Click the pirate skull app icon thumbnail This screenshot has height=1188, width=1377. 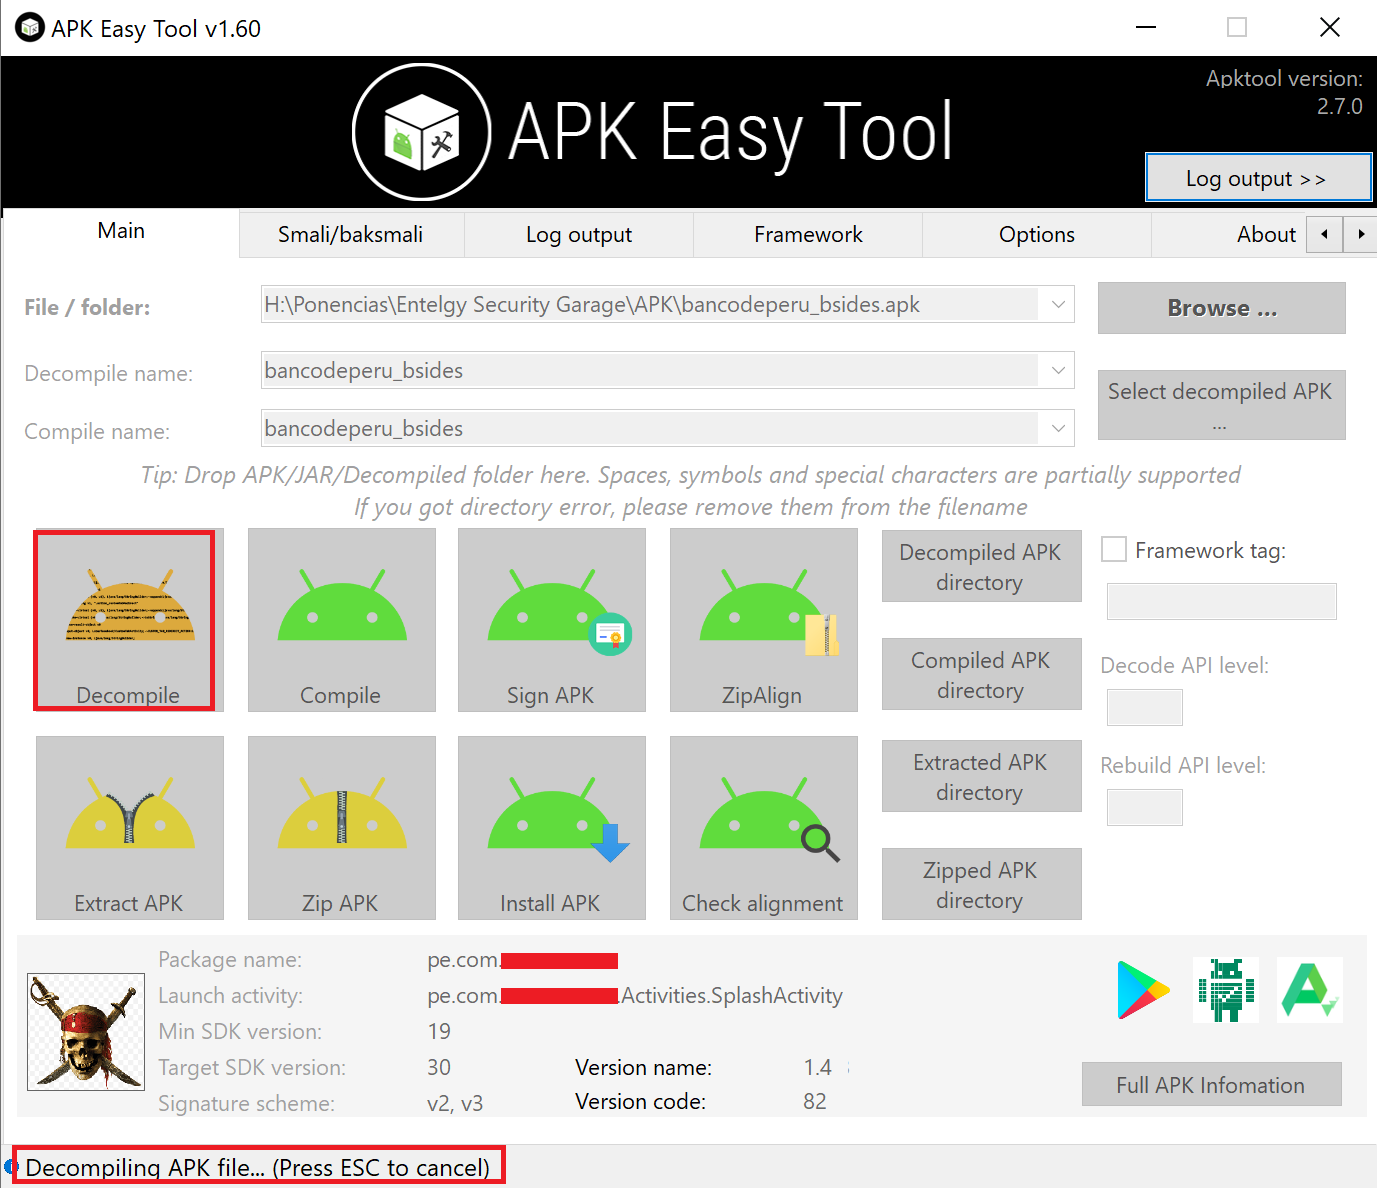[86, 1031]
